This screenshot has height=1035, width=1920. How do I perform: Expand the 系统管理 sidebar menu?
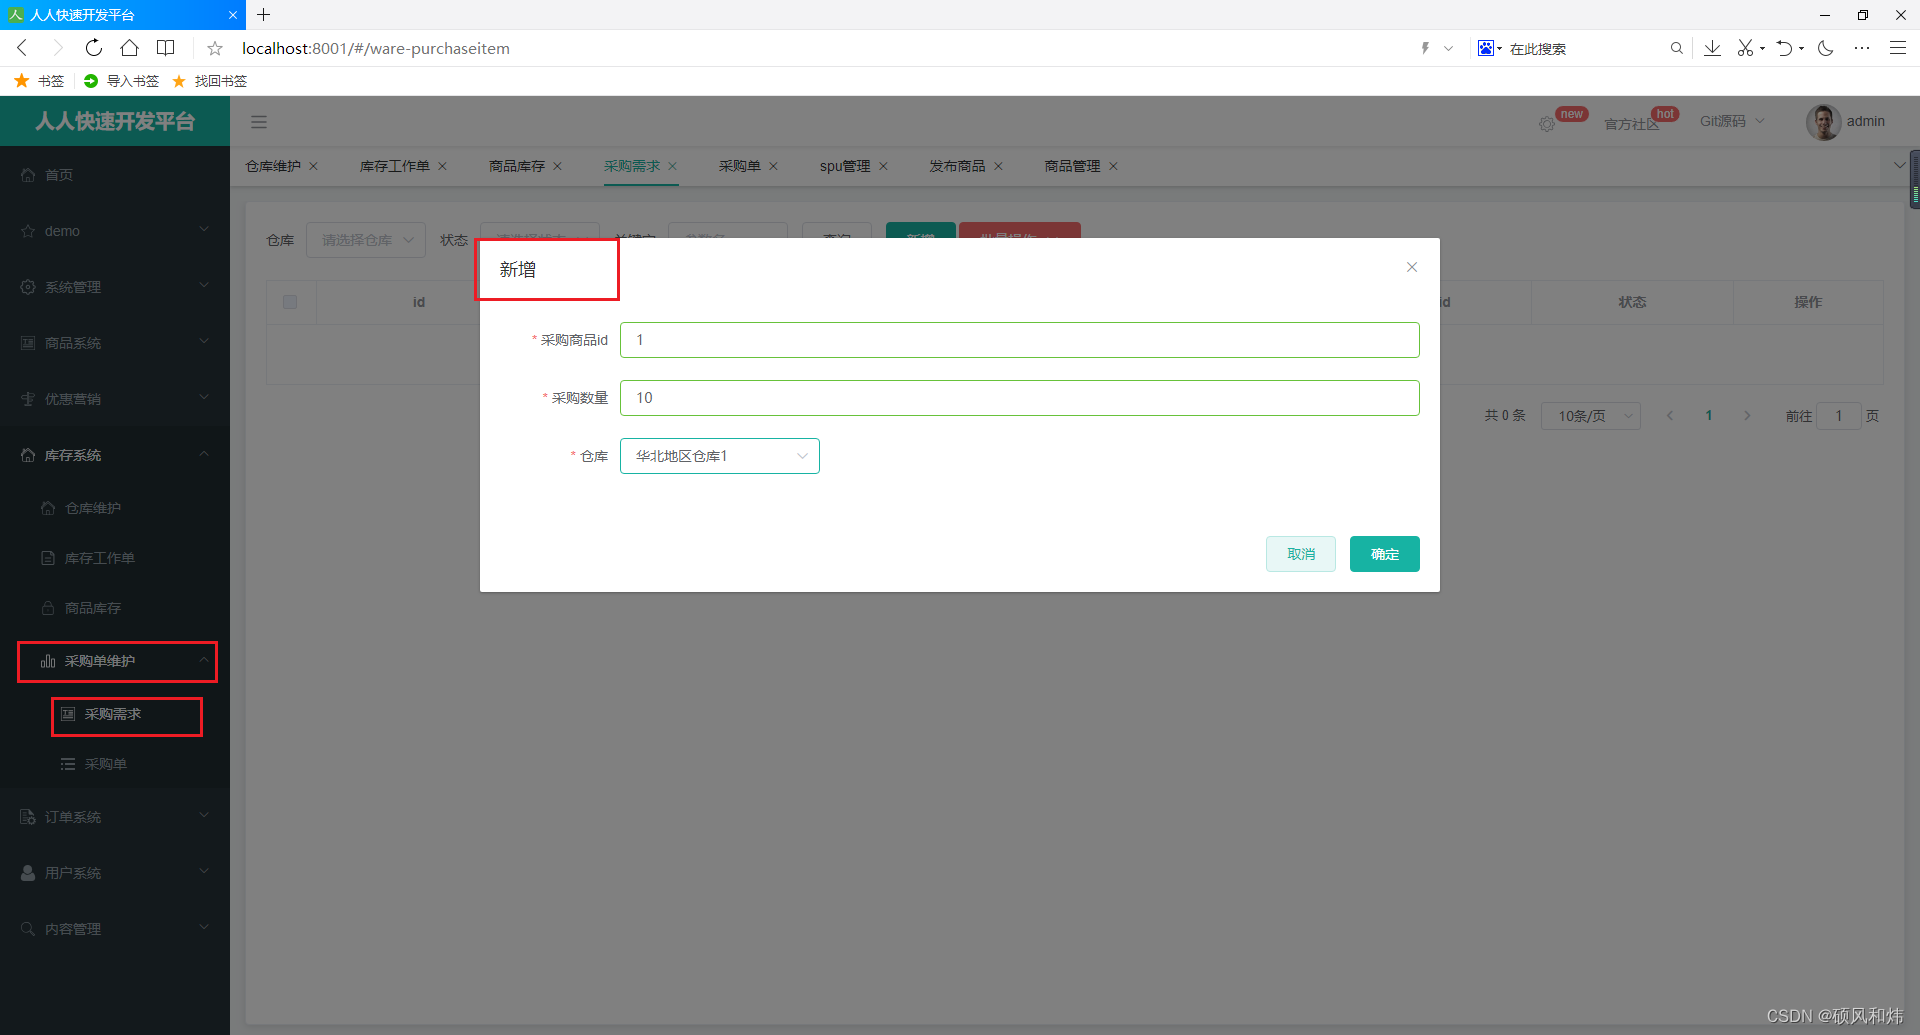point(115,287)
